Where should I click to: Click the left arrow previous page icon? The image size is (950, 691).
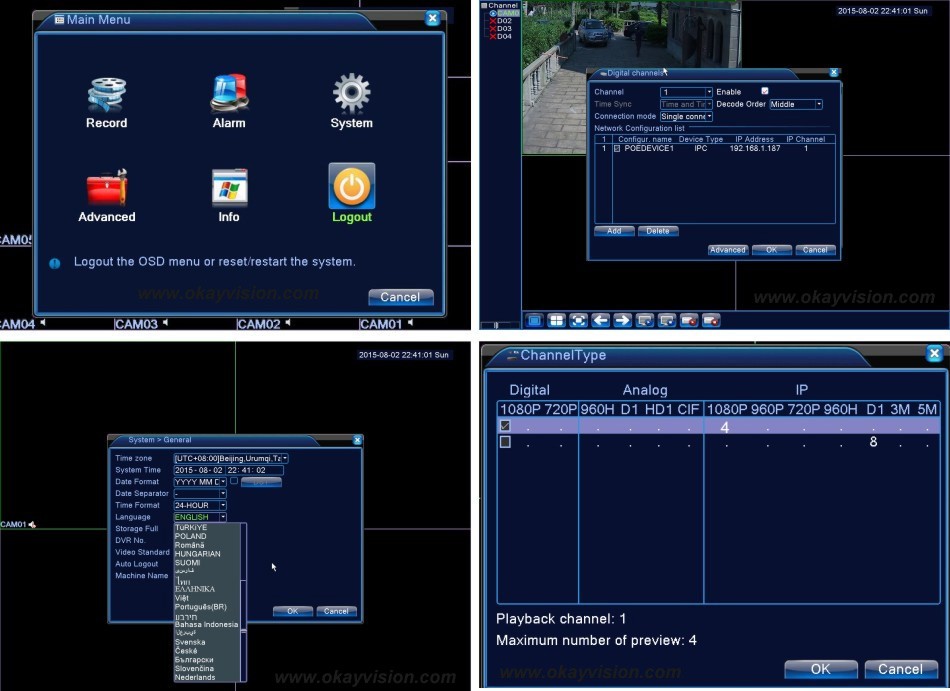tap(600, 320)
